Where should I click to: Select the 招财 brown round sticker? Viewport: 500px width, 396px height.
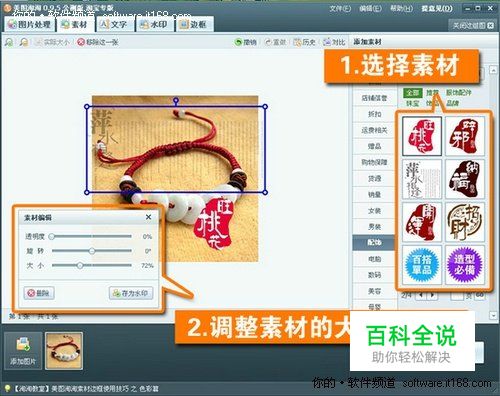(x=465, y=222)
